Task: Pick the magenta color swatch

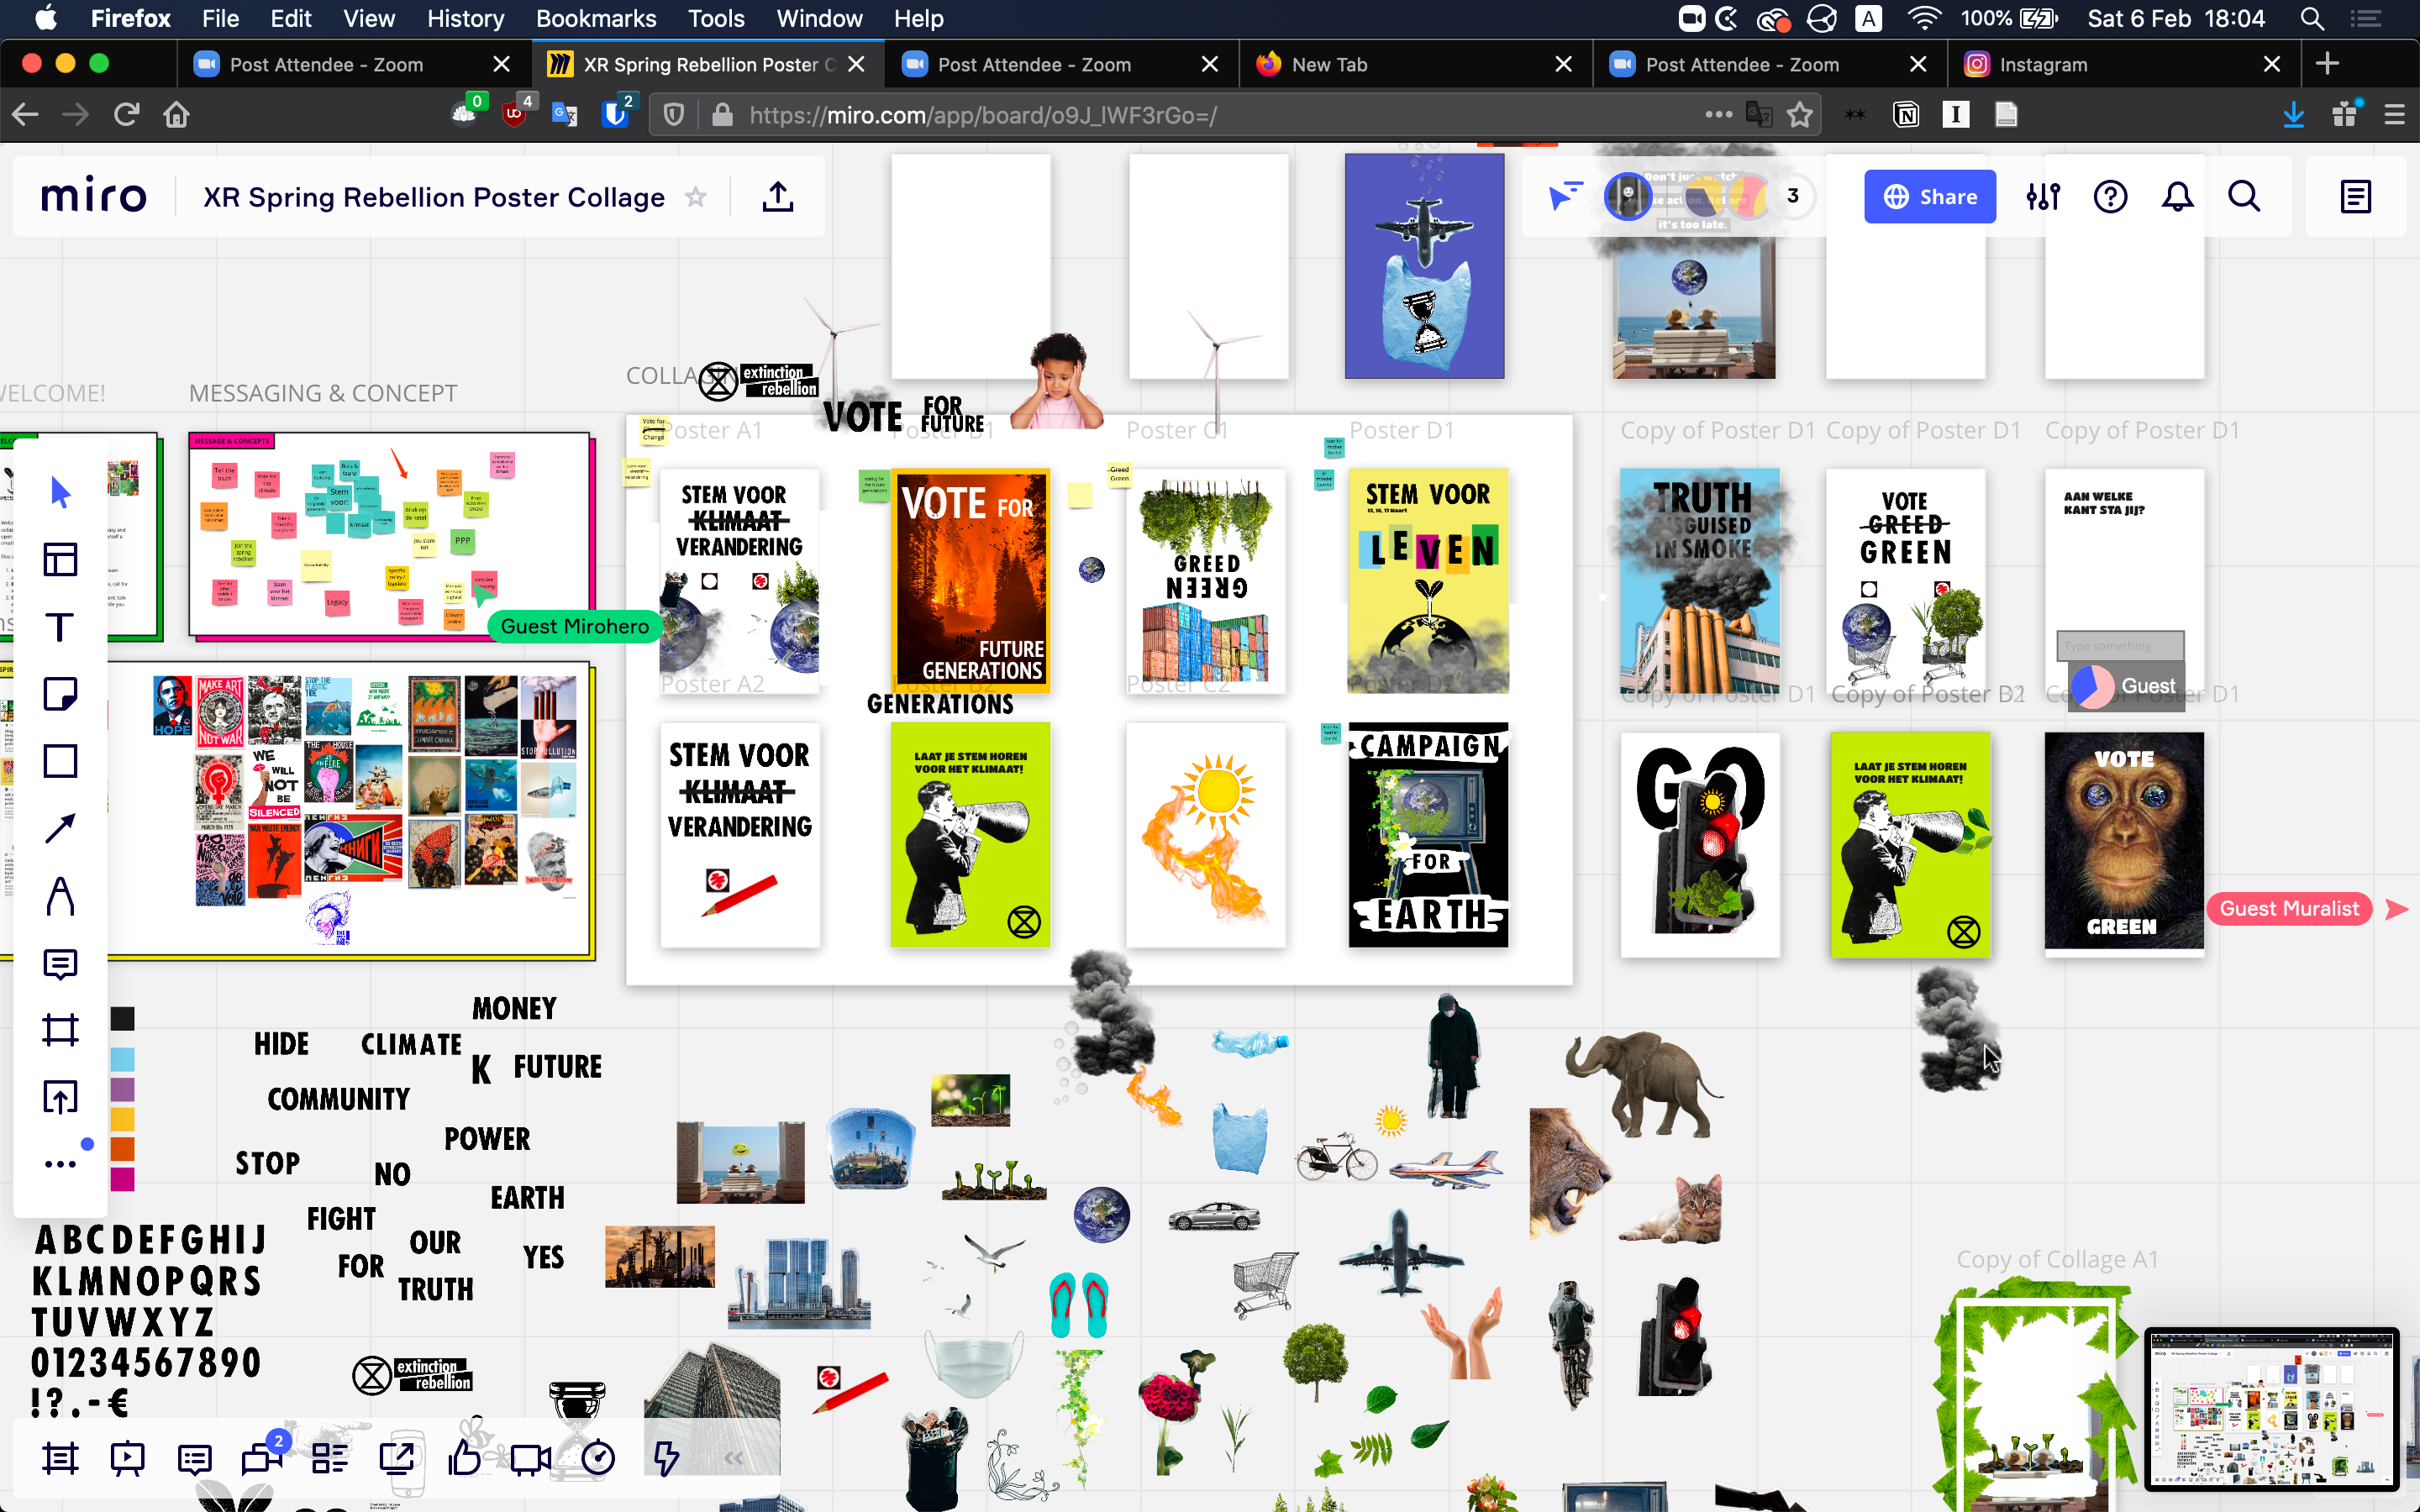Action: [122, 1180]
